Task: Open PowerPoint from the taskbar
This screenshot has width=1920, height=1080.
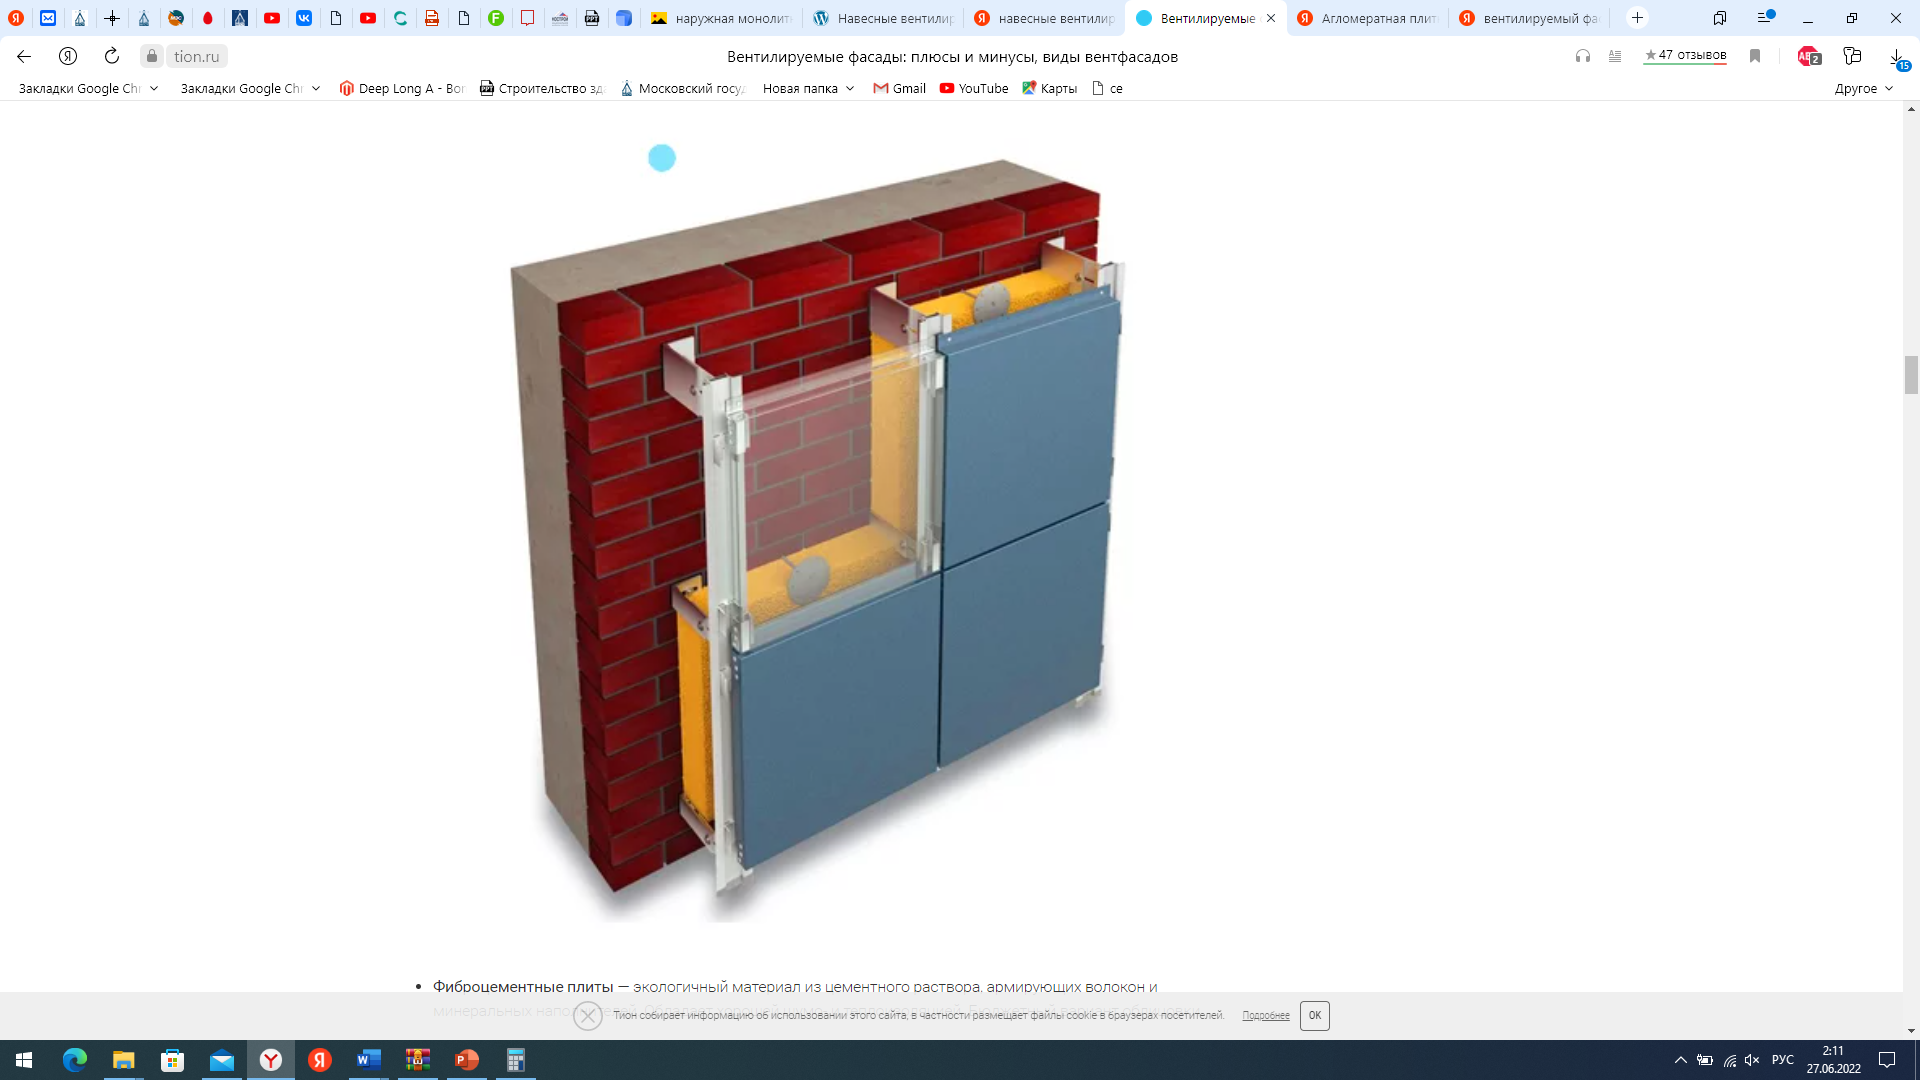Action: (466, 1060)
